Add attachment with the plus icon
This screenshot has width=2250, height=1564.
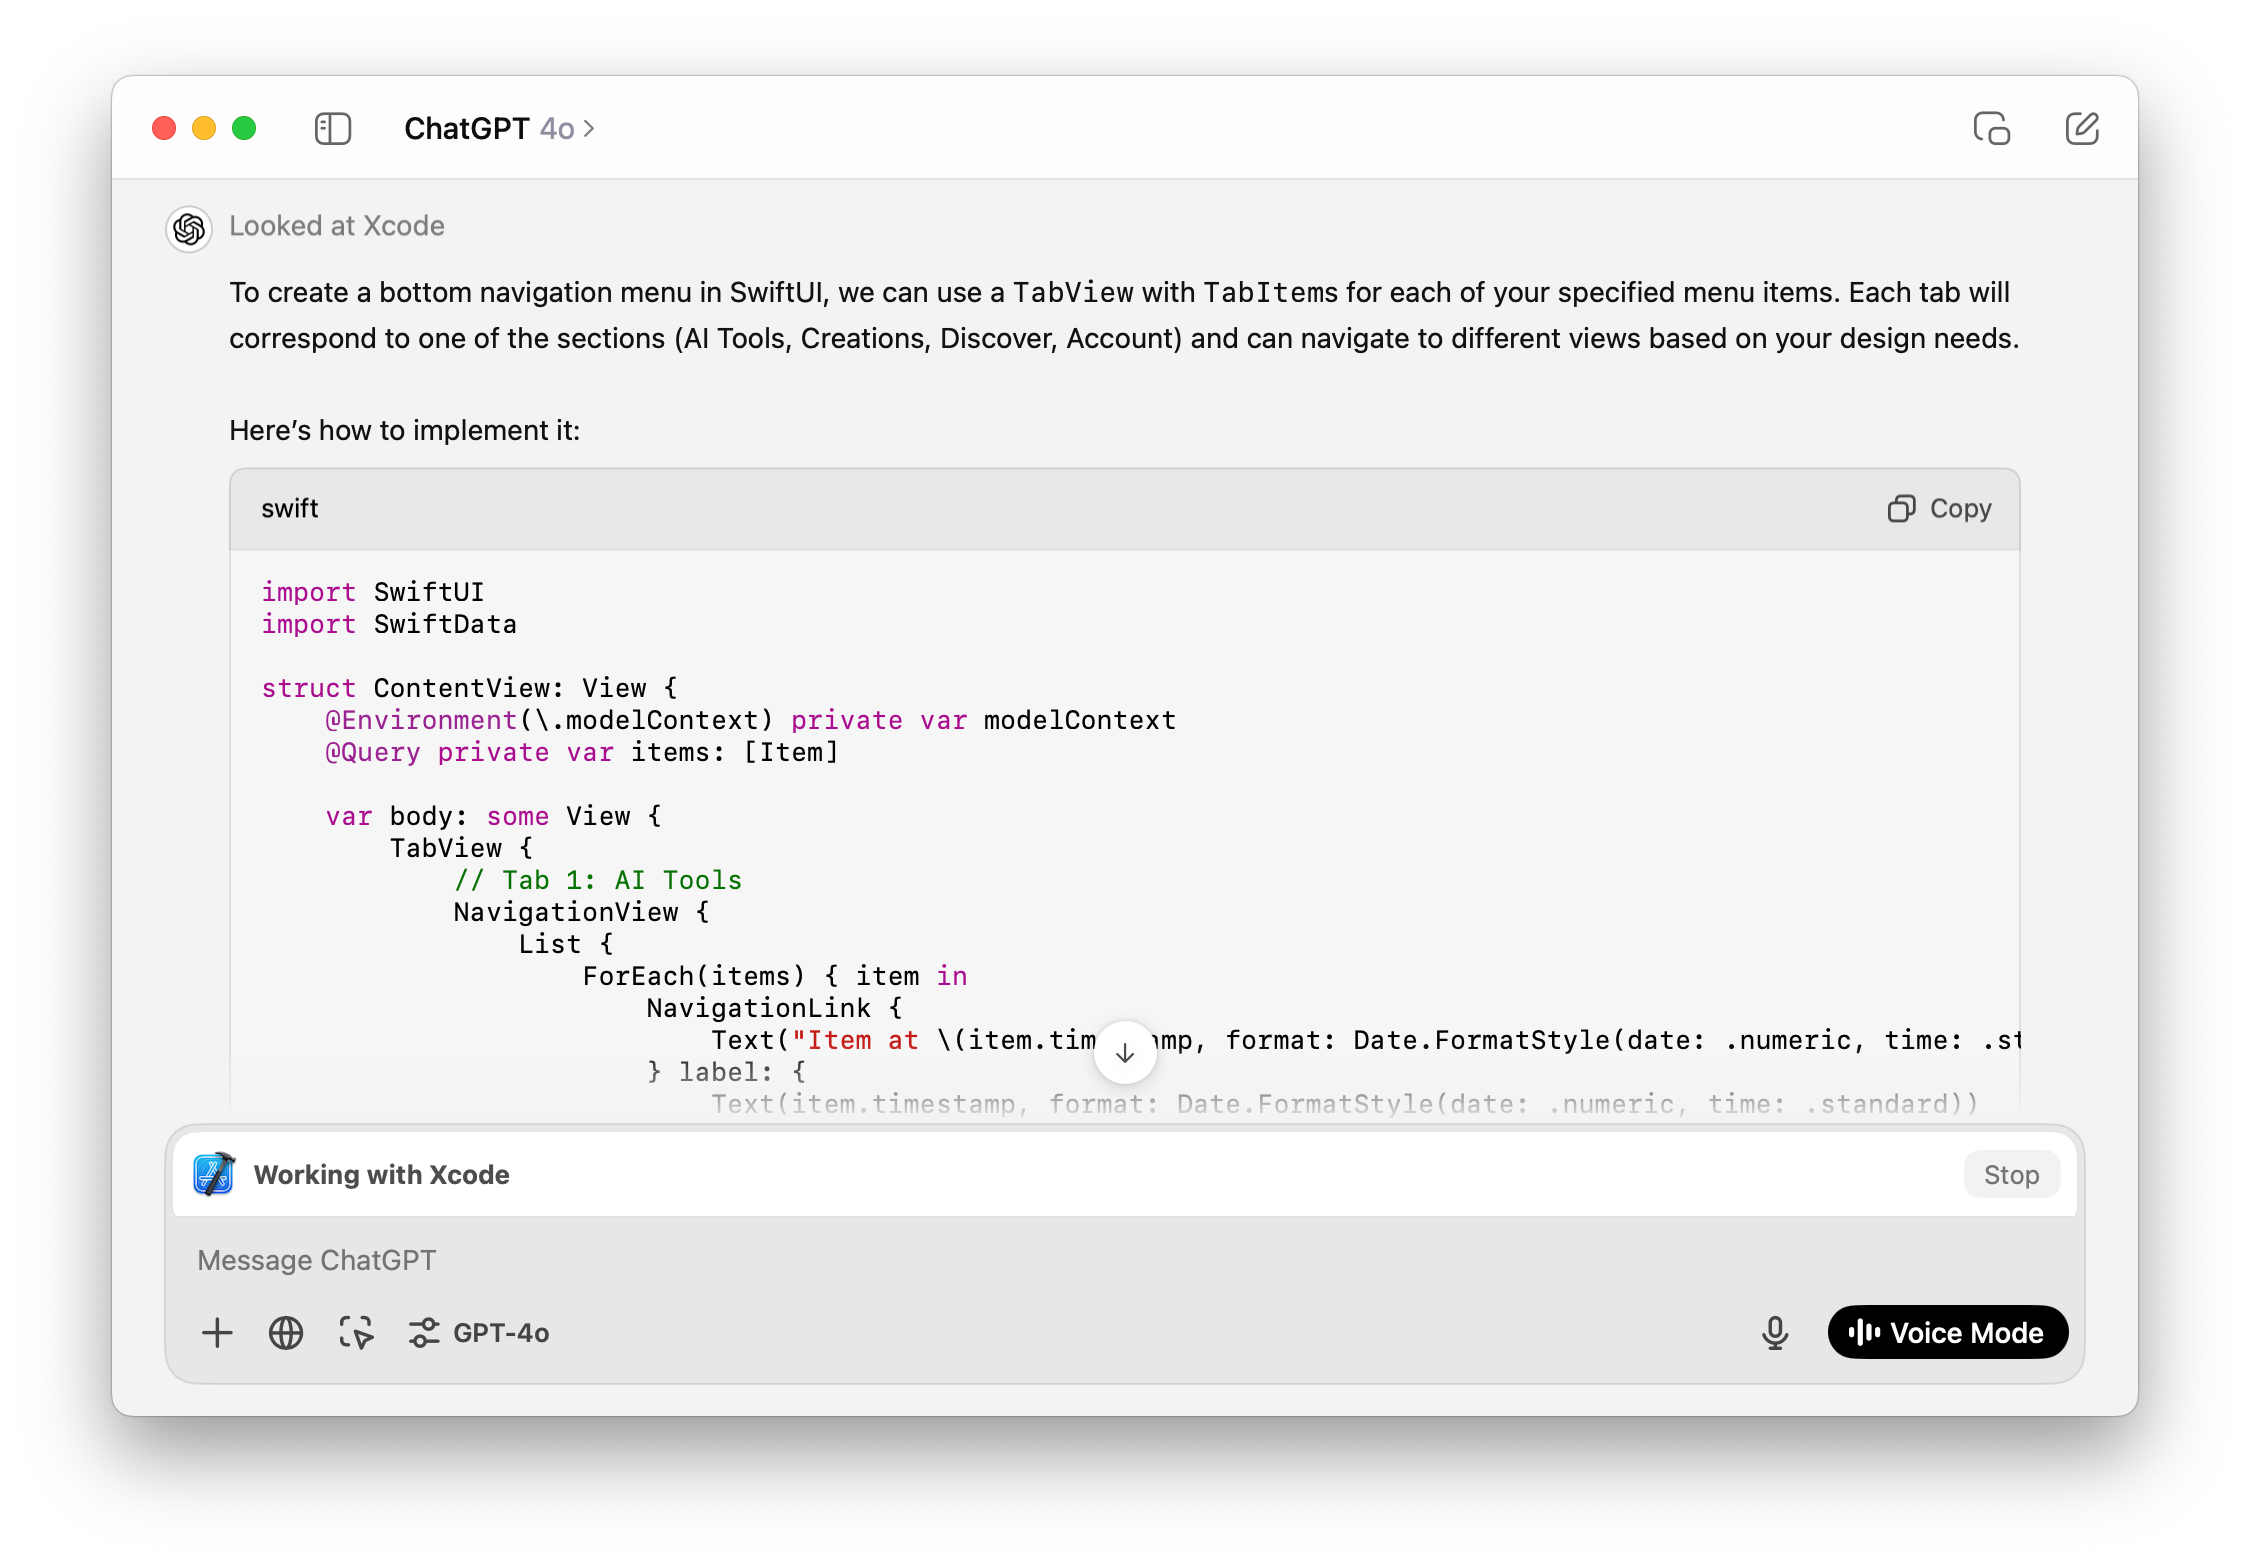tap(217, 1333)
